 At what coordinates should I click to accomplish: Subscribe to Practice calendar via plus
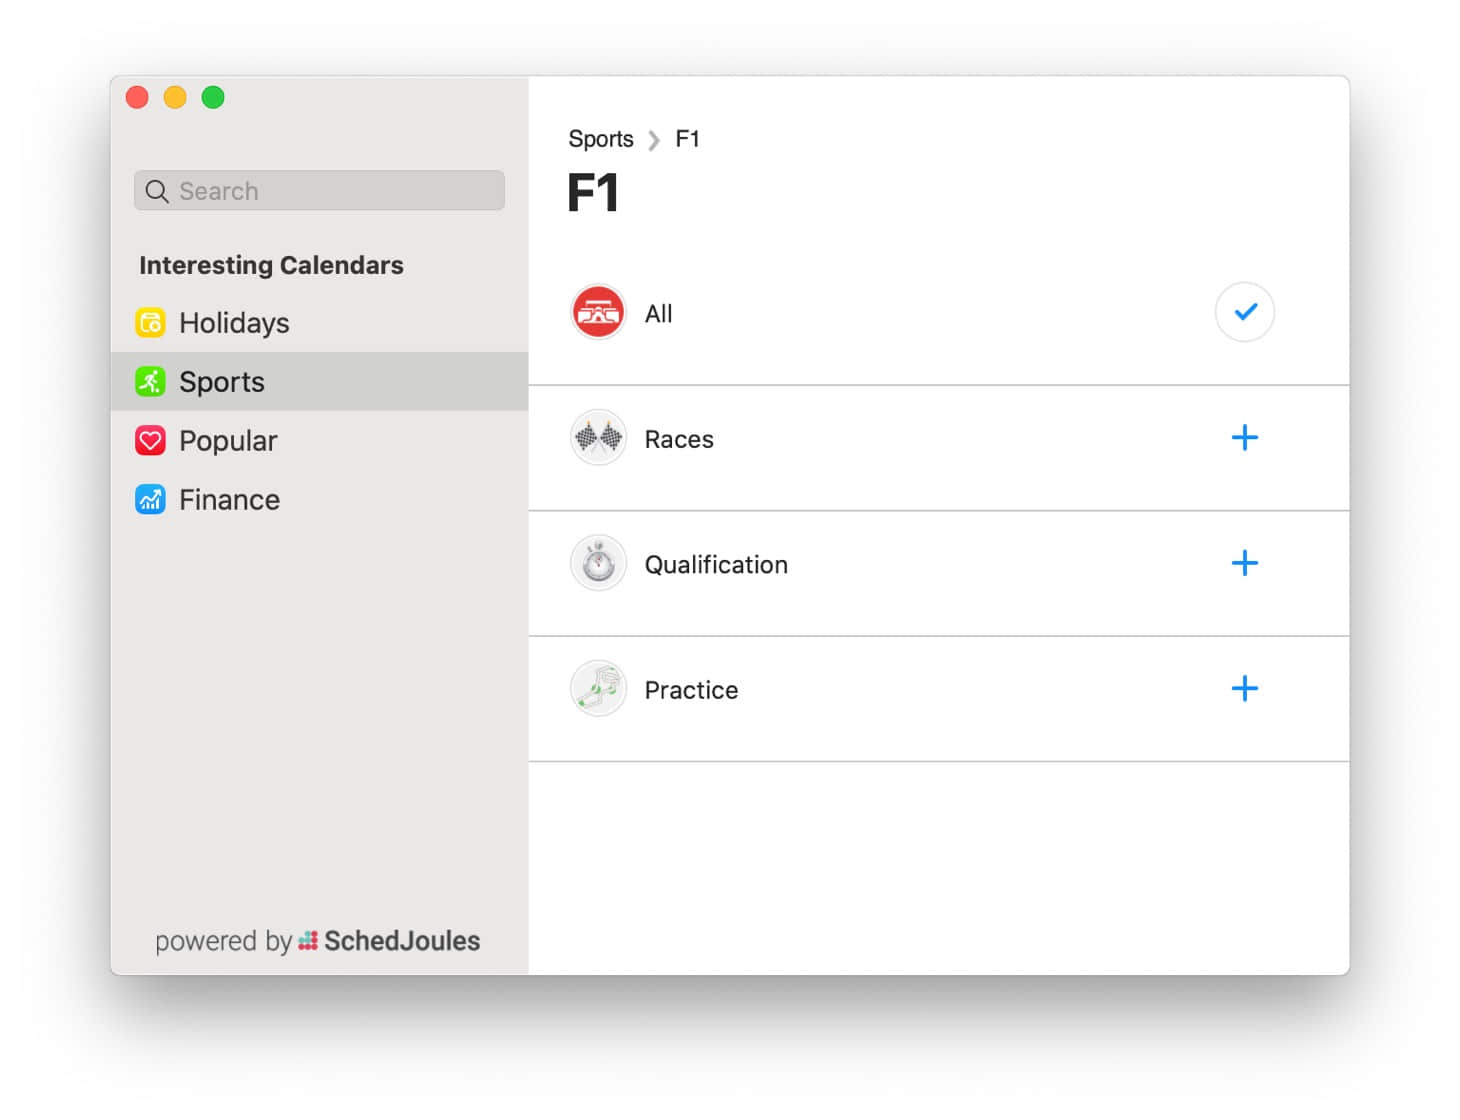[1244, 689]
